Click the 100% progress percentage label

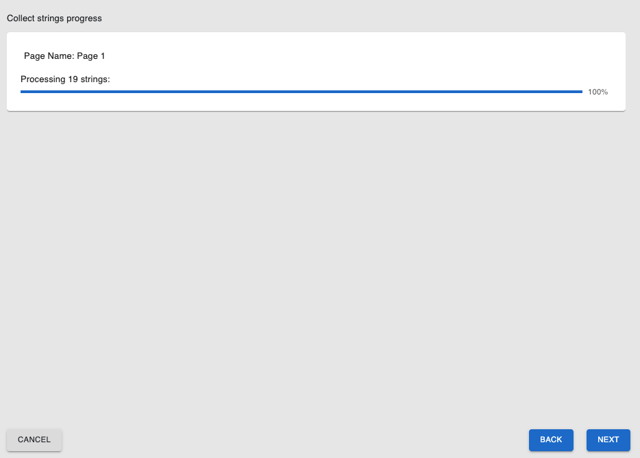tap(598, 92)
